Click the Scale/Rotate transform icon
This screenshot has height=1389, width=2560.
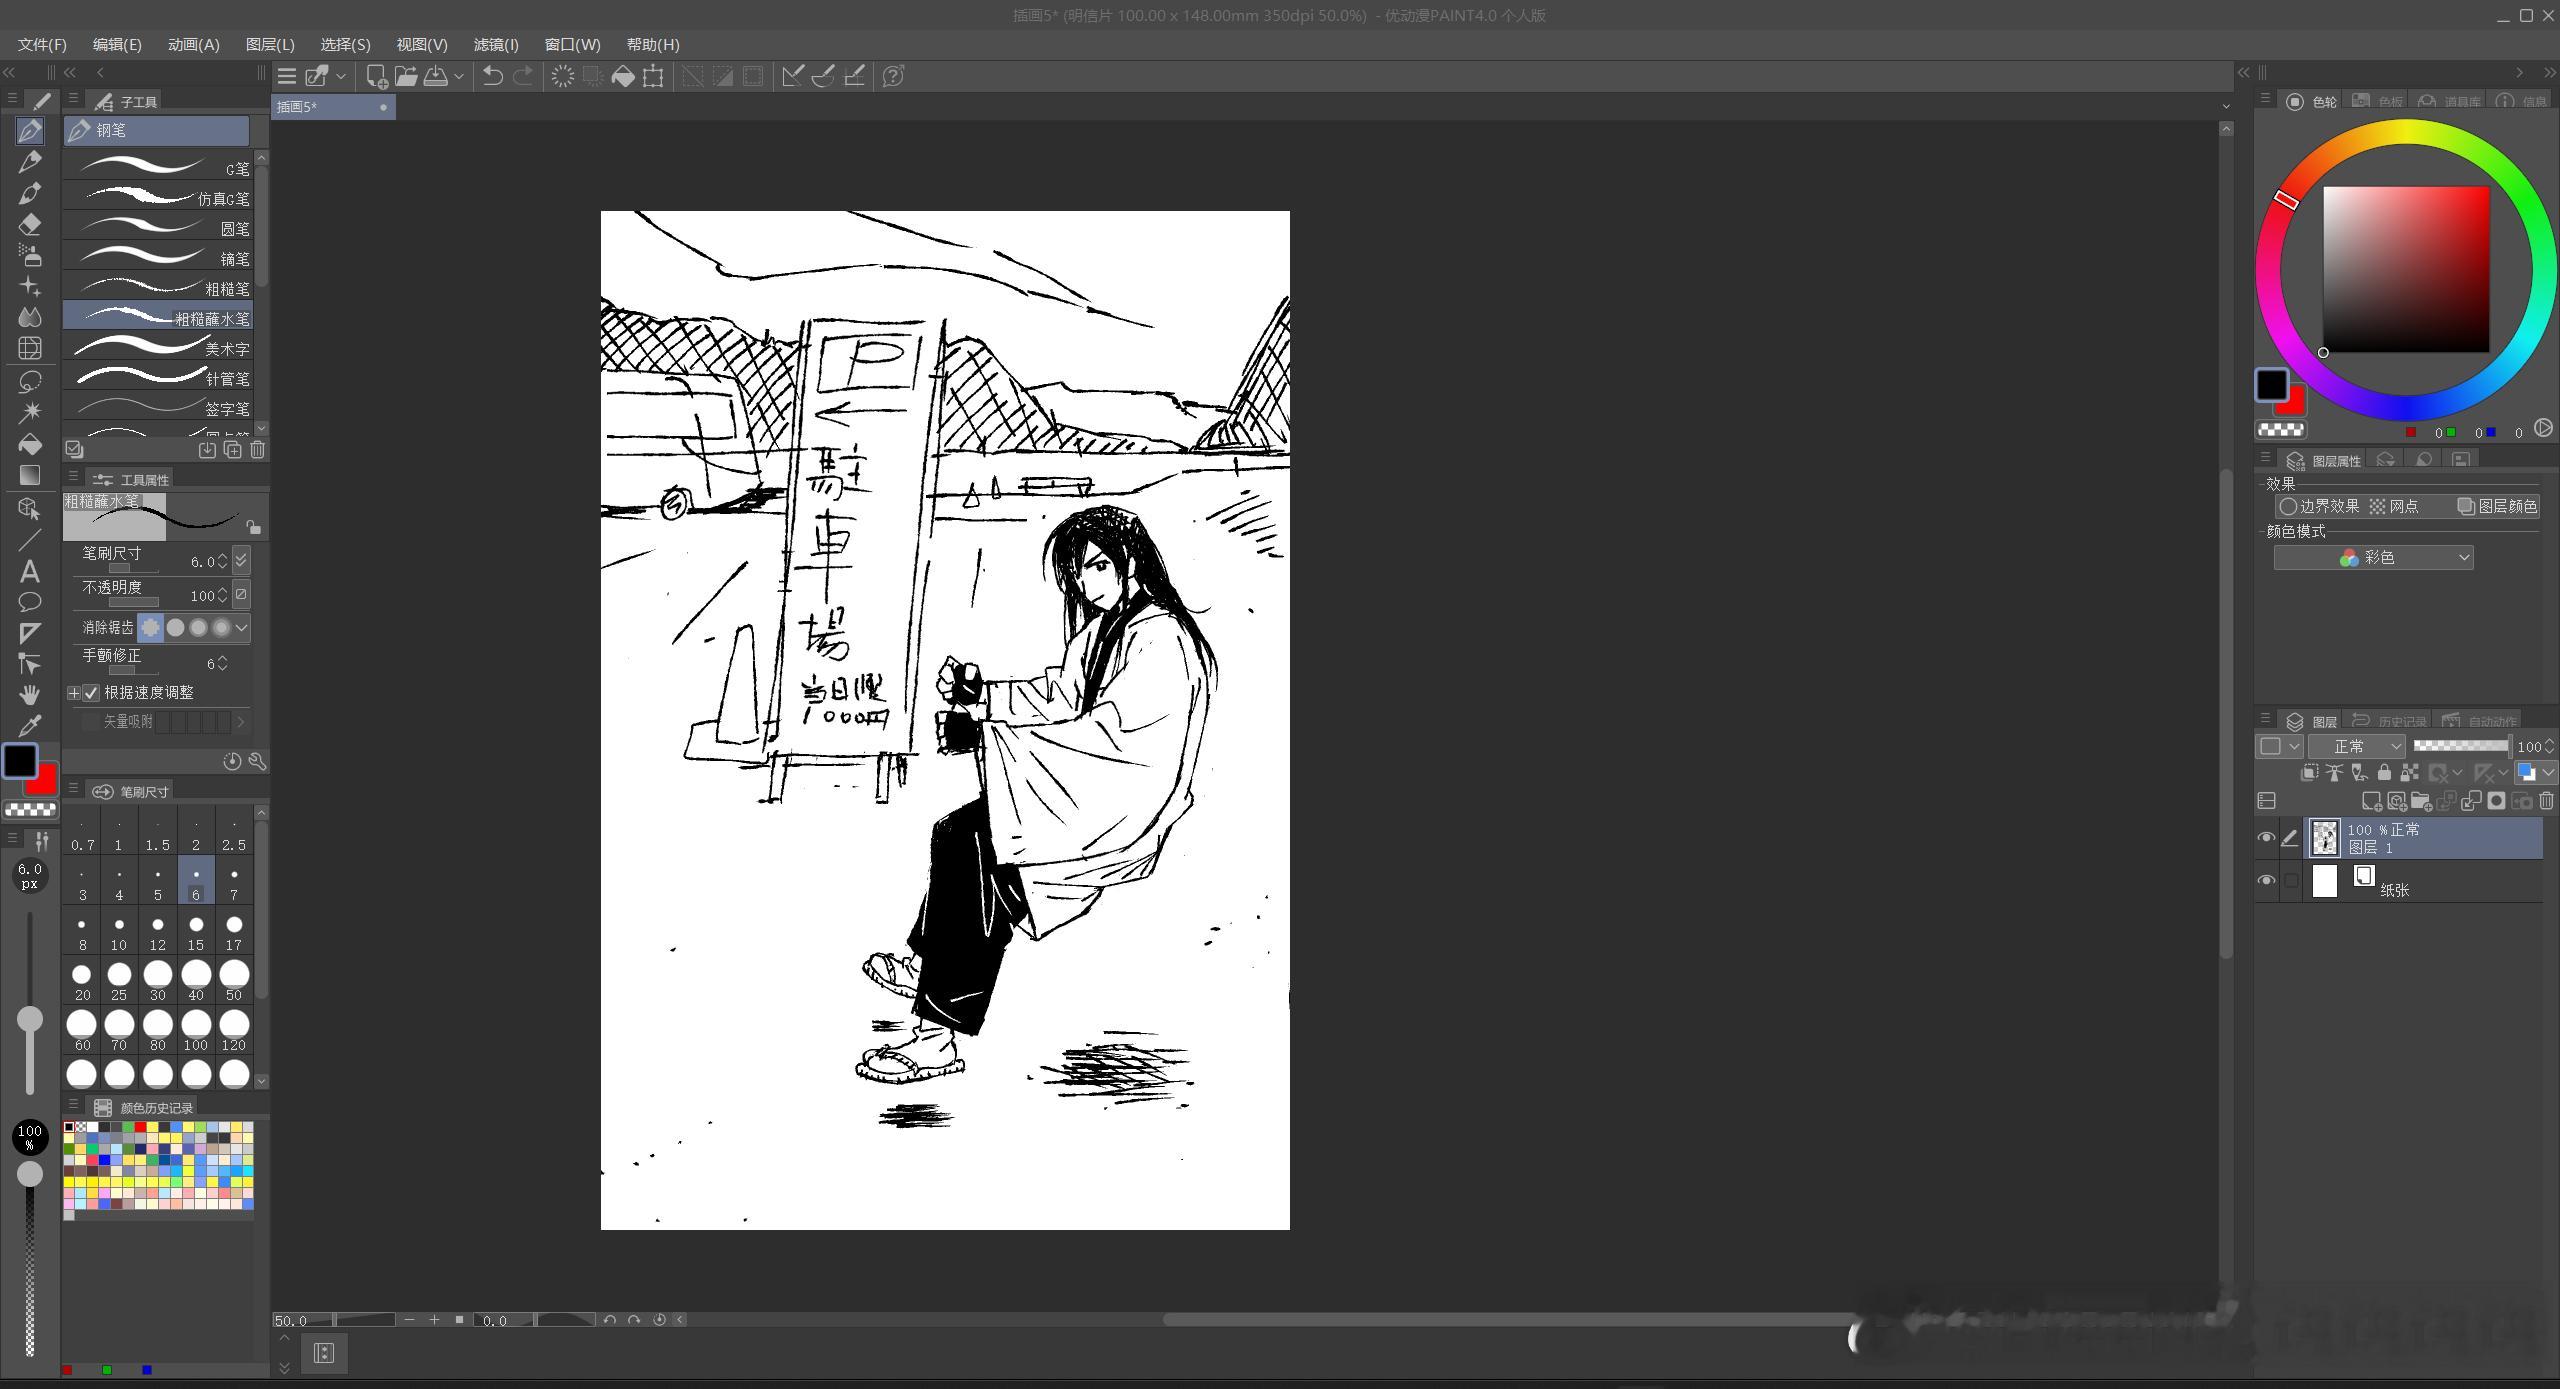coord(653,76)
